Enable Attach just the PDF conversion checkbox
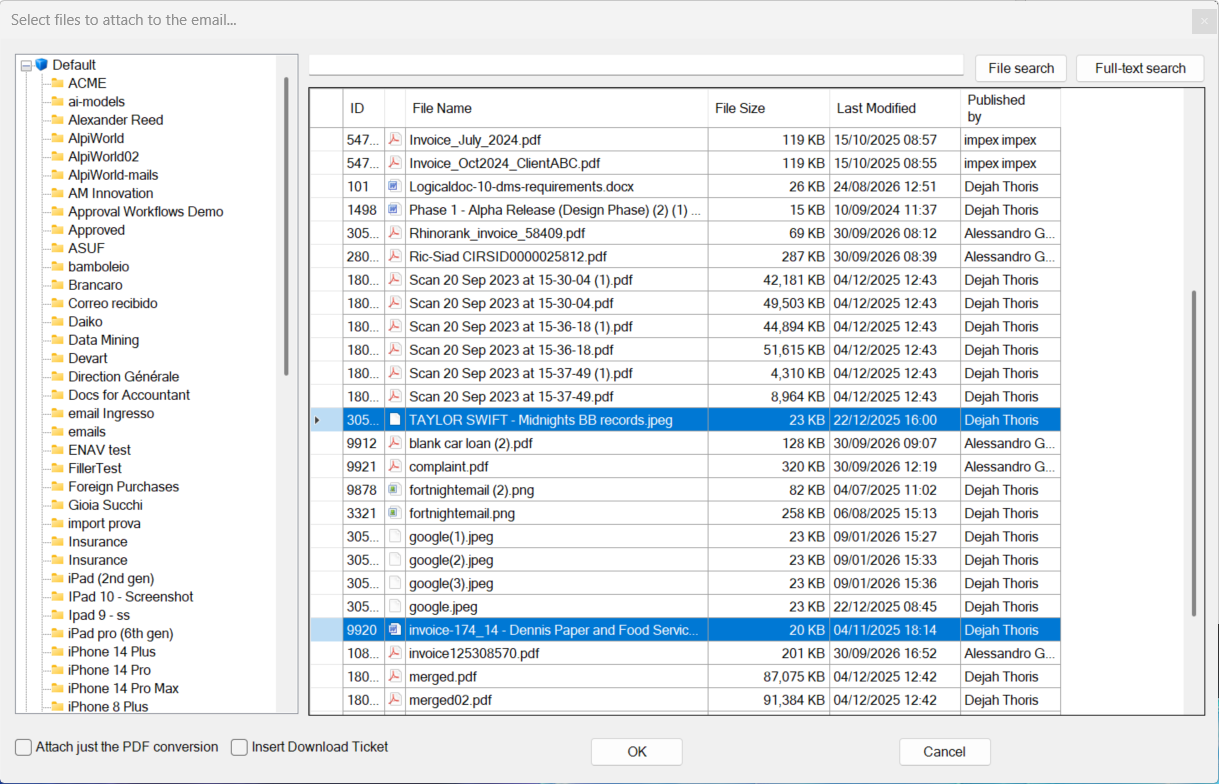 [23, 747]
